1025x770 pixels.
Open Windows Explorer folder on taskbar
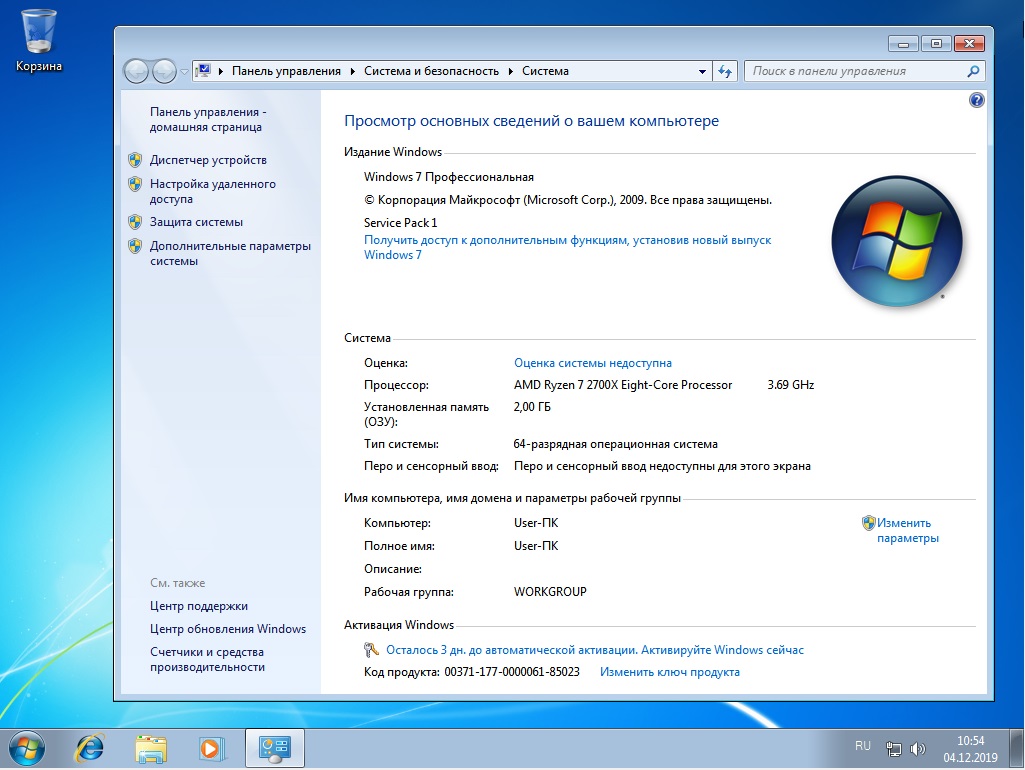[x=151, y=748]
